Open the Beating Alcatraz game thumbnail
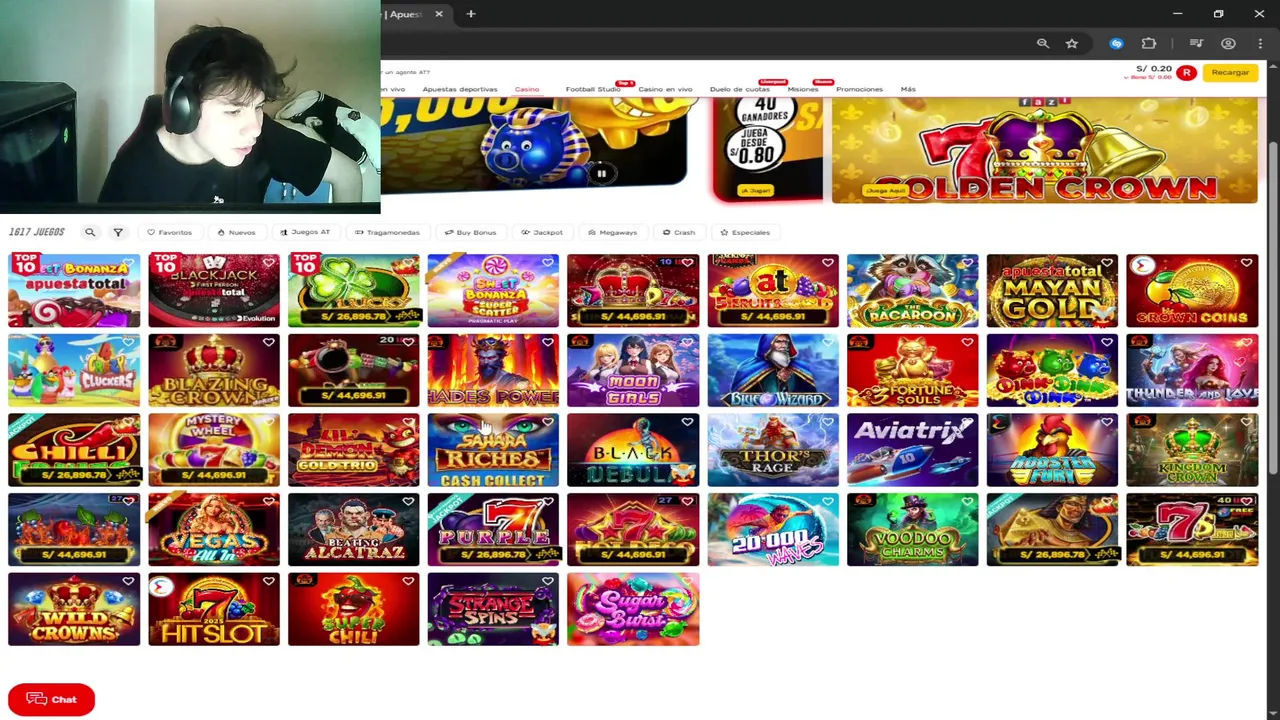 353,530
